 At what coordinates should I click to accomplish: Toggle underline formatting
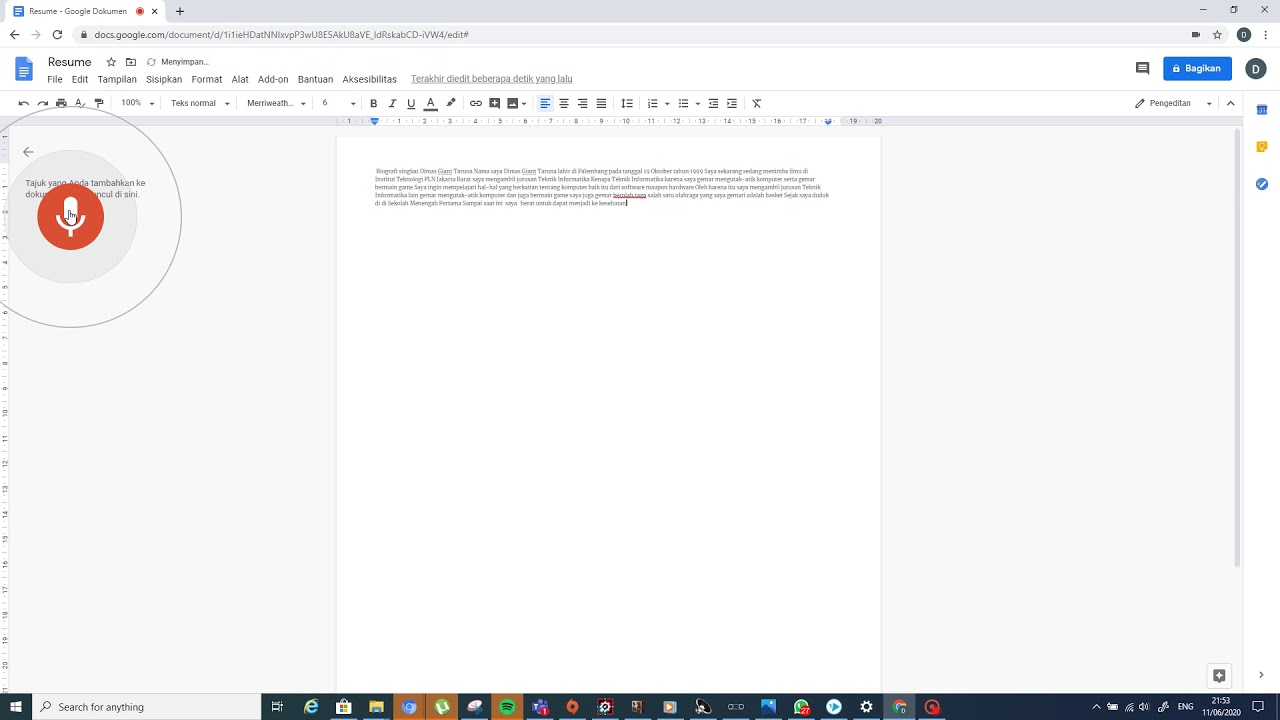pos(411,103)
